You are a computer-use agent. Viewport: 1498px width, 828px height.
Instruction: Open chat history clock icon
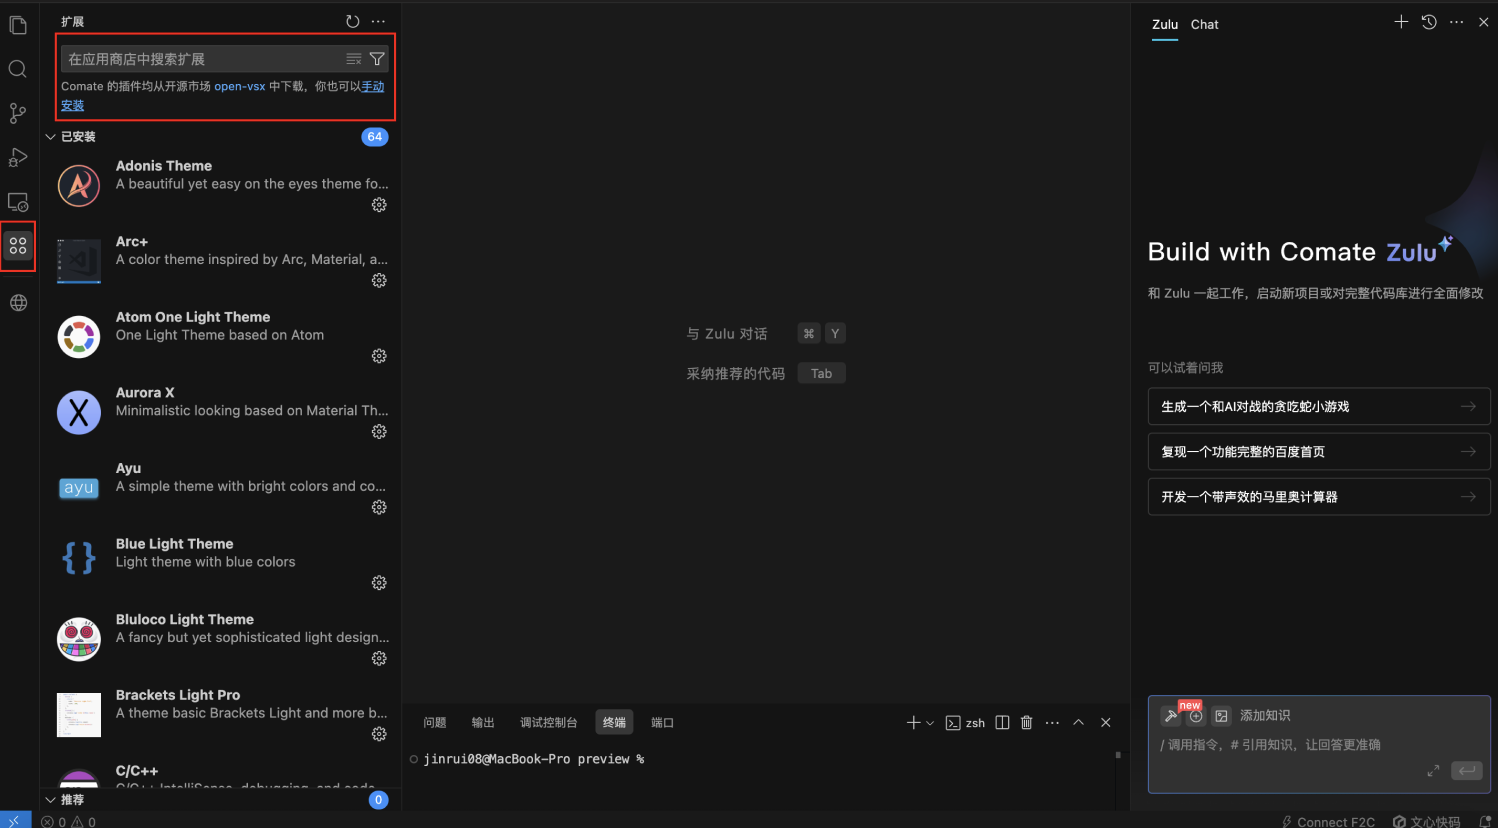1429,22
